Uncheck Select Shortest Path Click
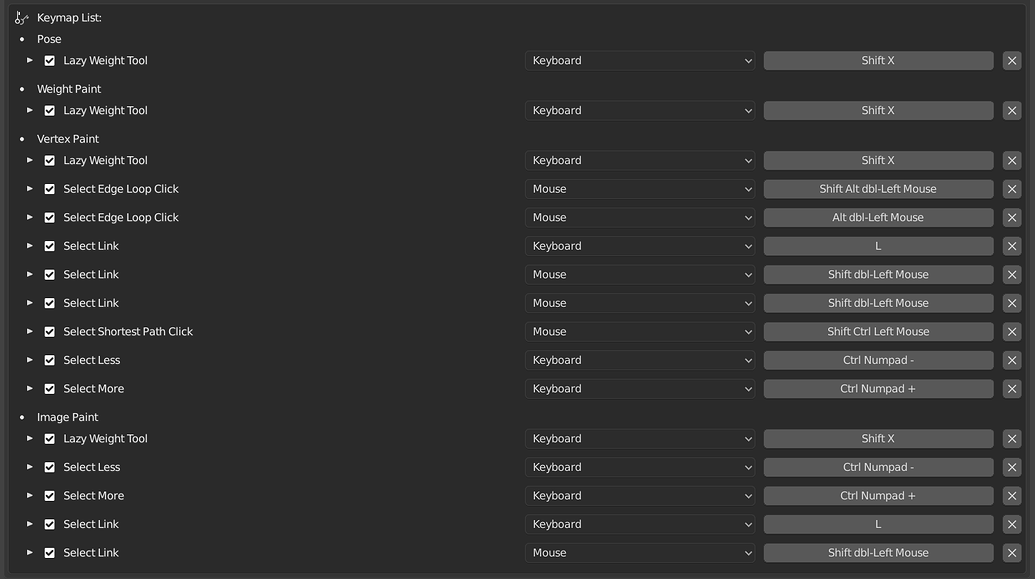Screen dimensions: 1035x579 50,332
